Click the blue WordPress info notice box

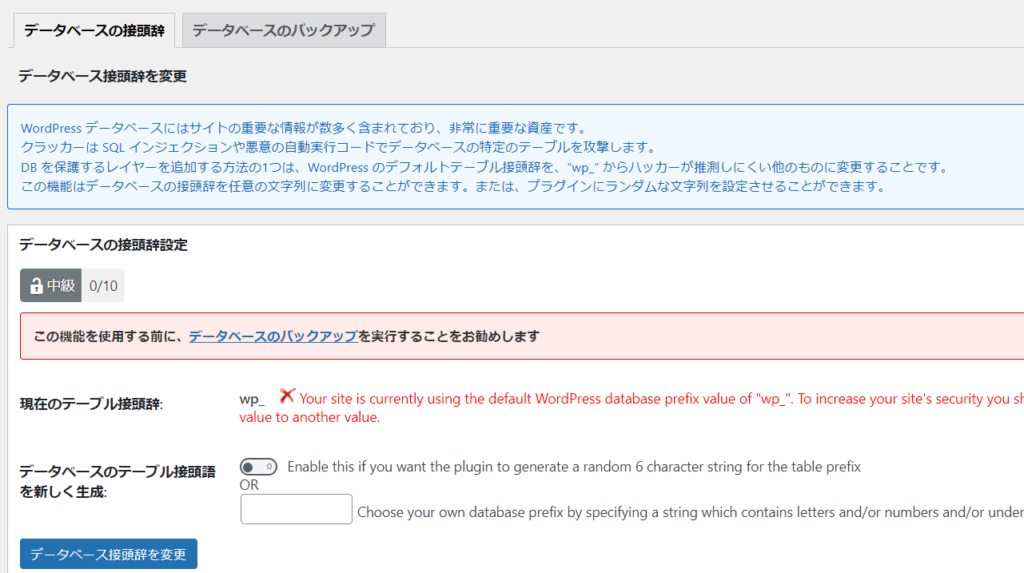pos(500,157)
